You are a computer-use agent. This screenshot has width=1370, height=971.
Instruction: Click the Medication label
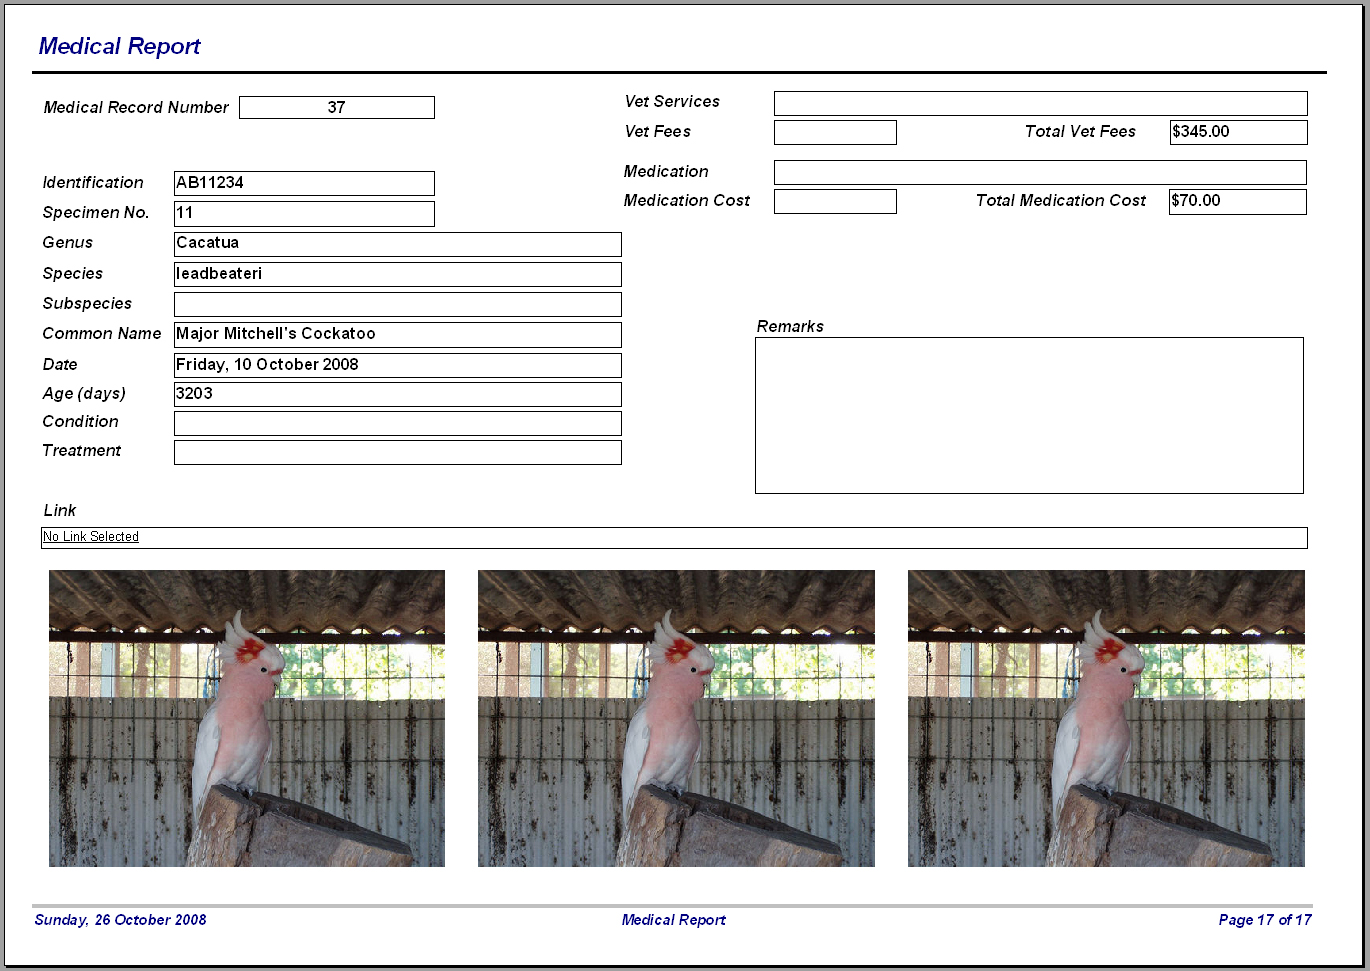[x=666, y=171]
